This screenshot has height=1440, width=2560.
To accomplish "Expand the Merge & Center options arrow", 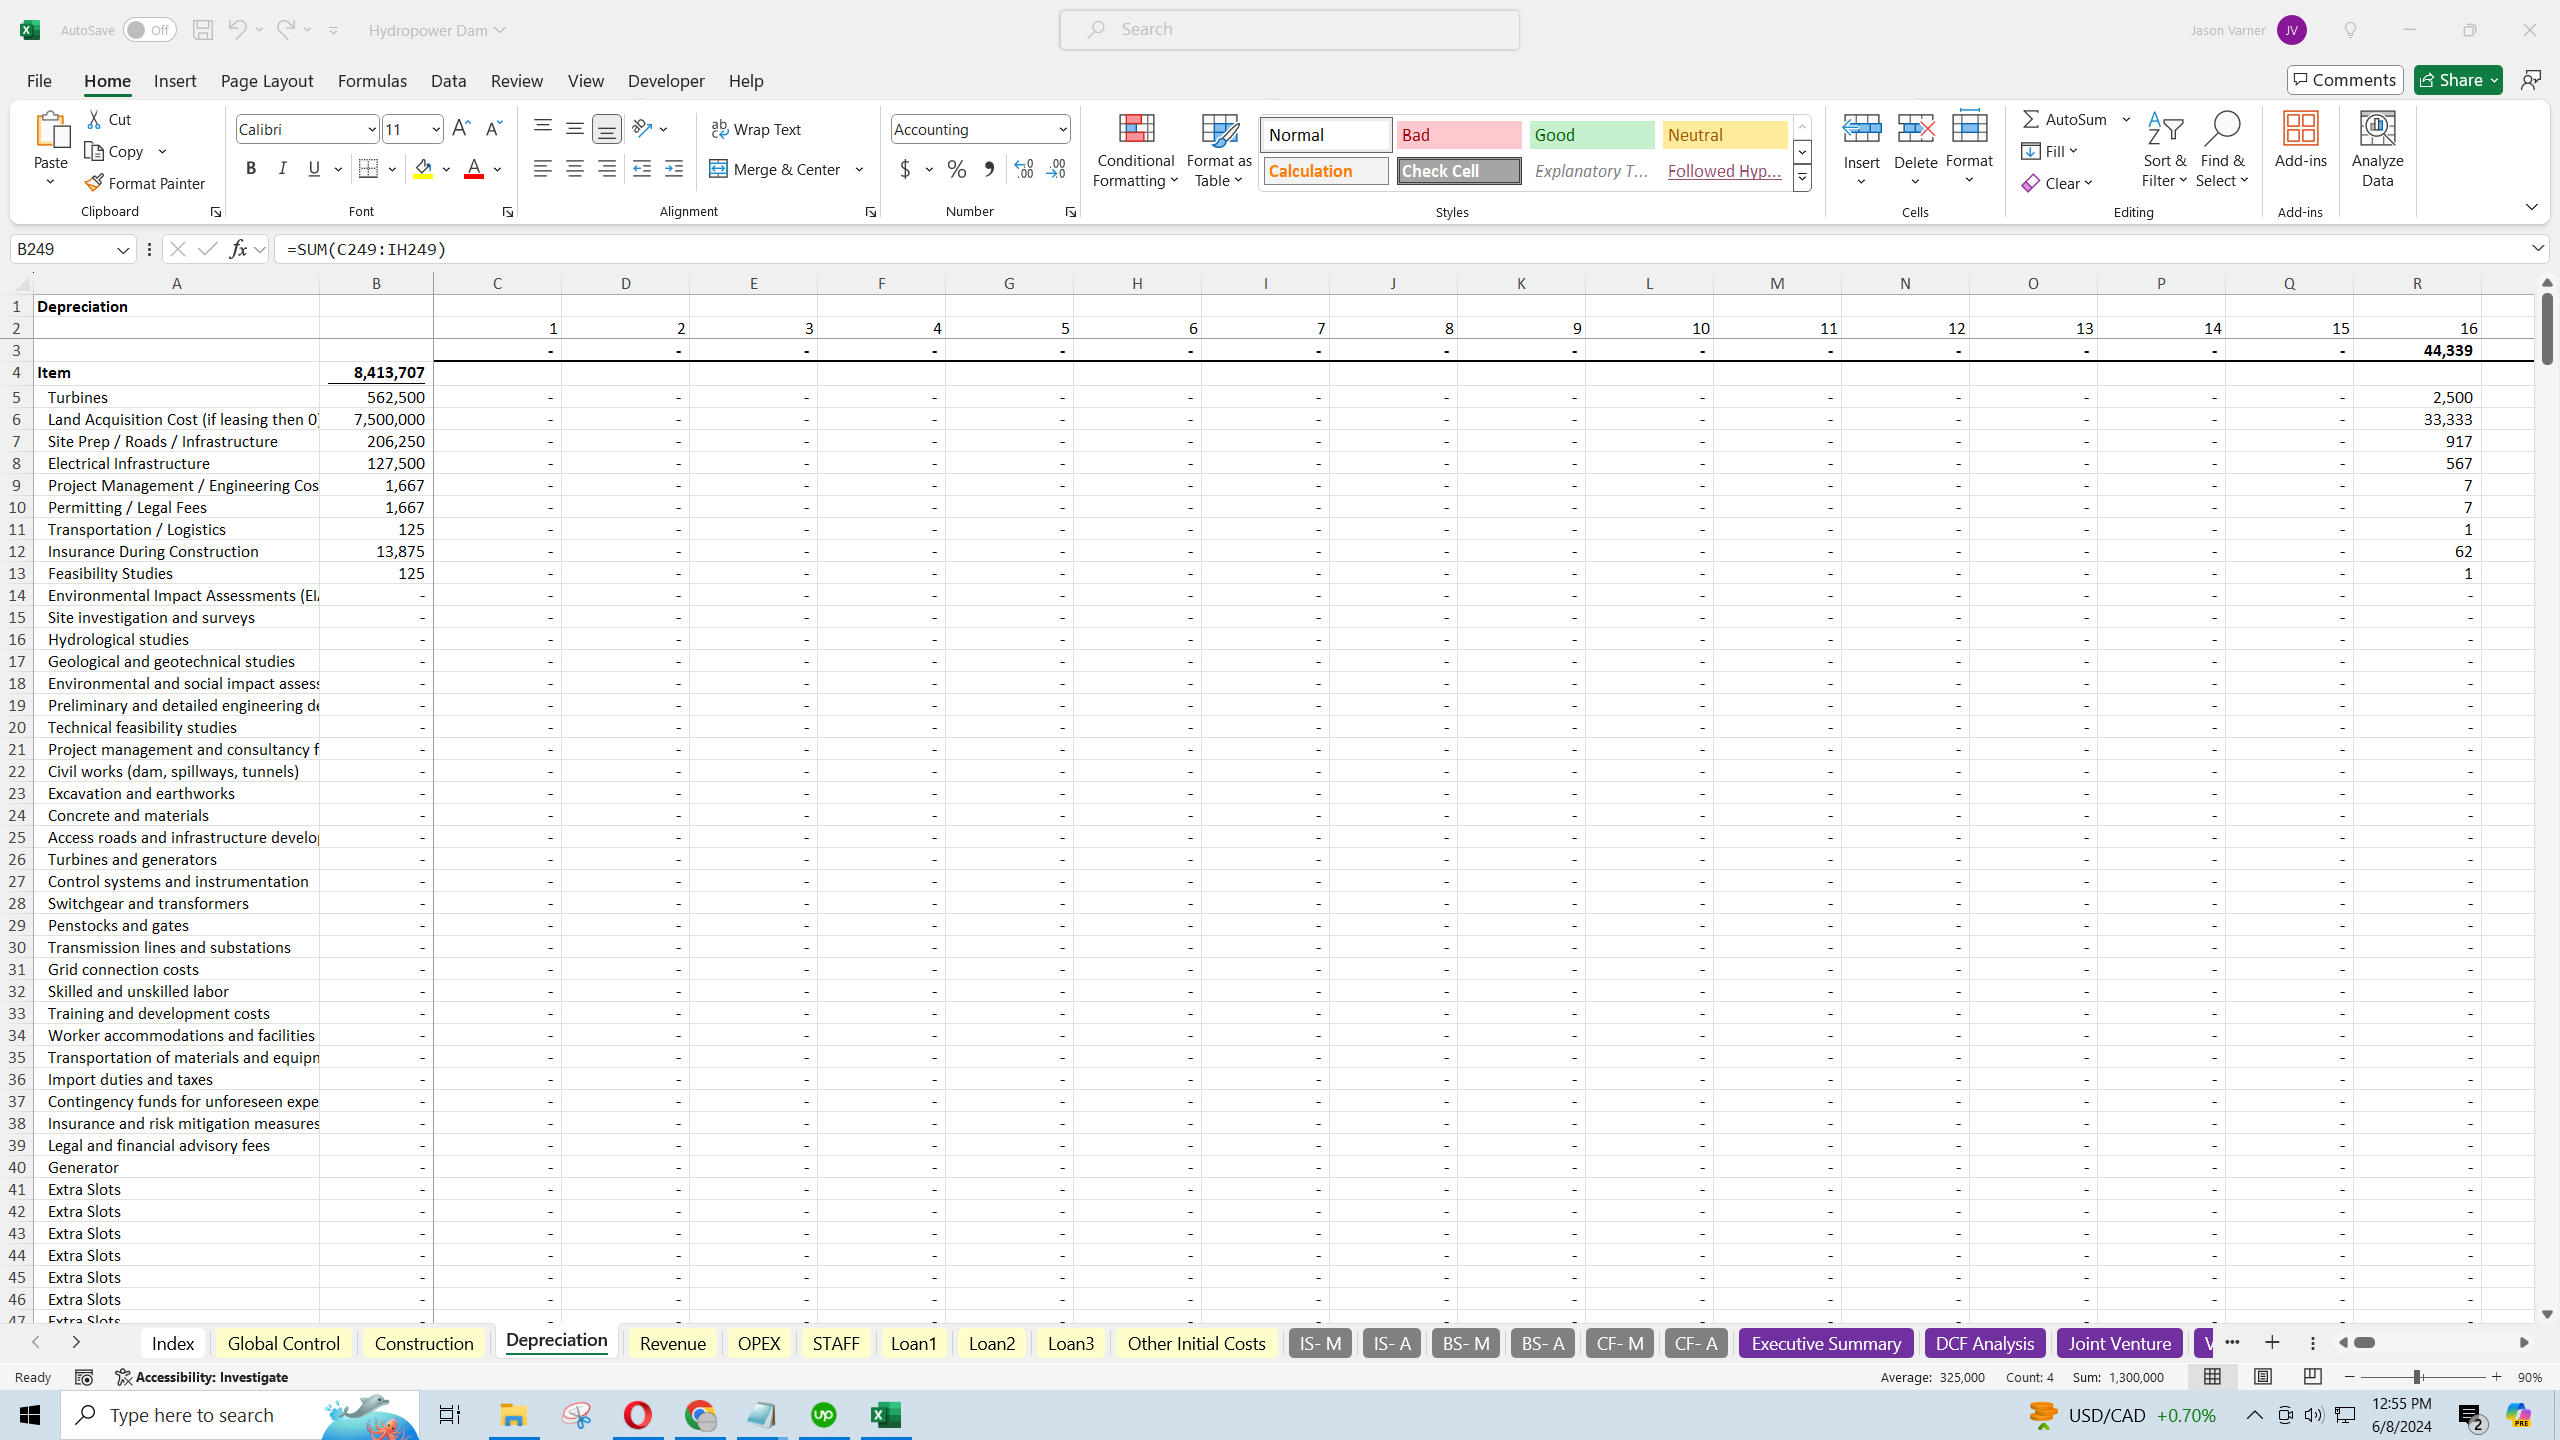I will click(x=859, y=169).
